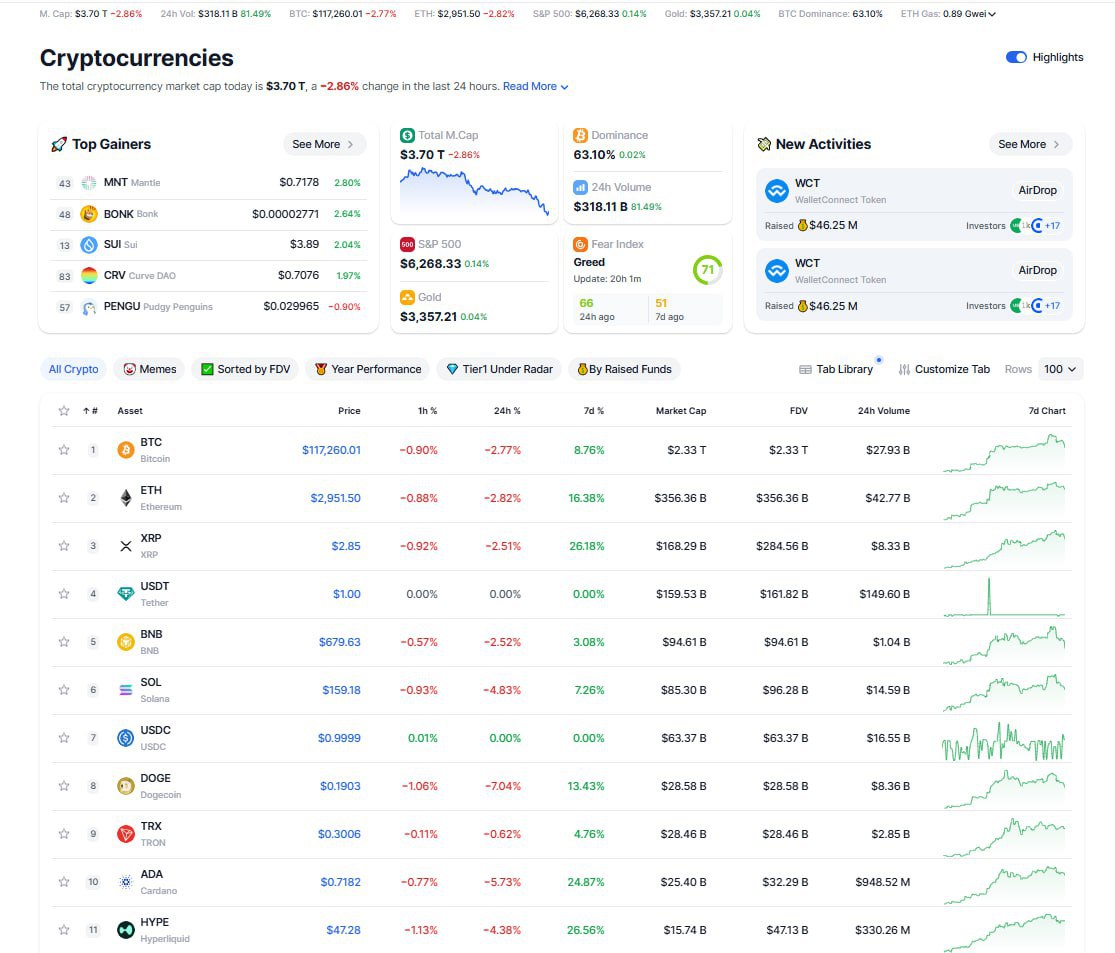The width and height of the screenshot is (1115, 953).
Task: Open the By Raised Funds tab
Action: (x=624, y=369)
